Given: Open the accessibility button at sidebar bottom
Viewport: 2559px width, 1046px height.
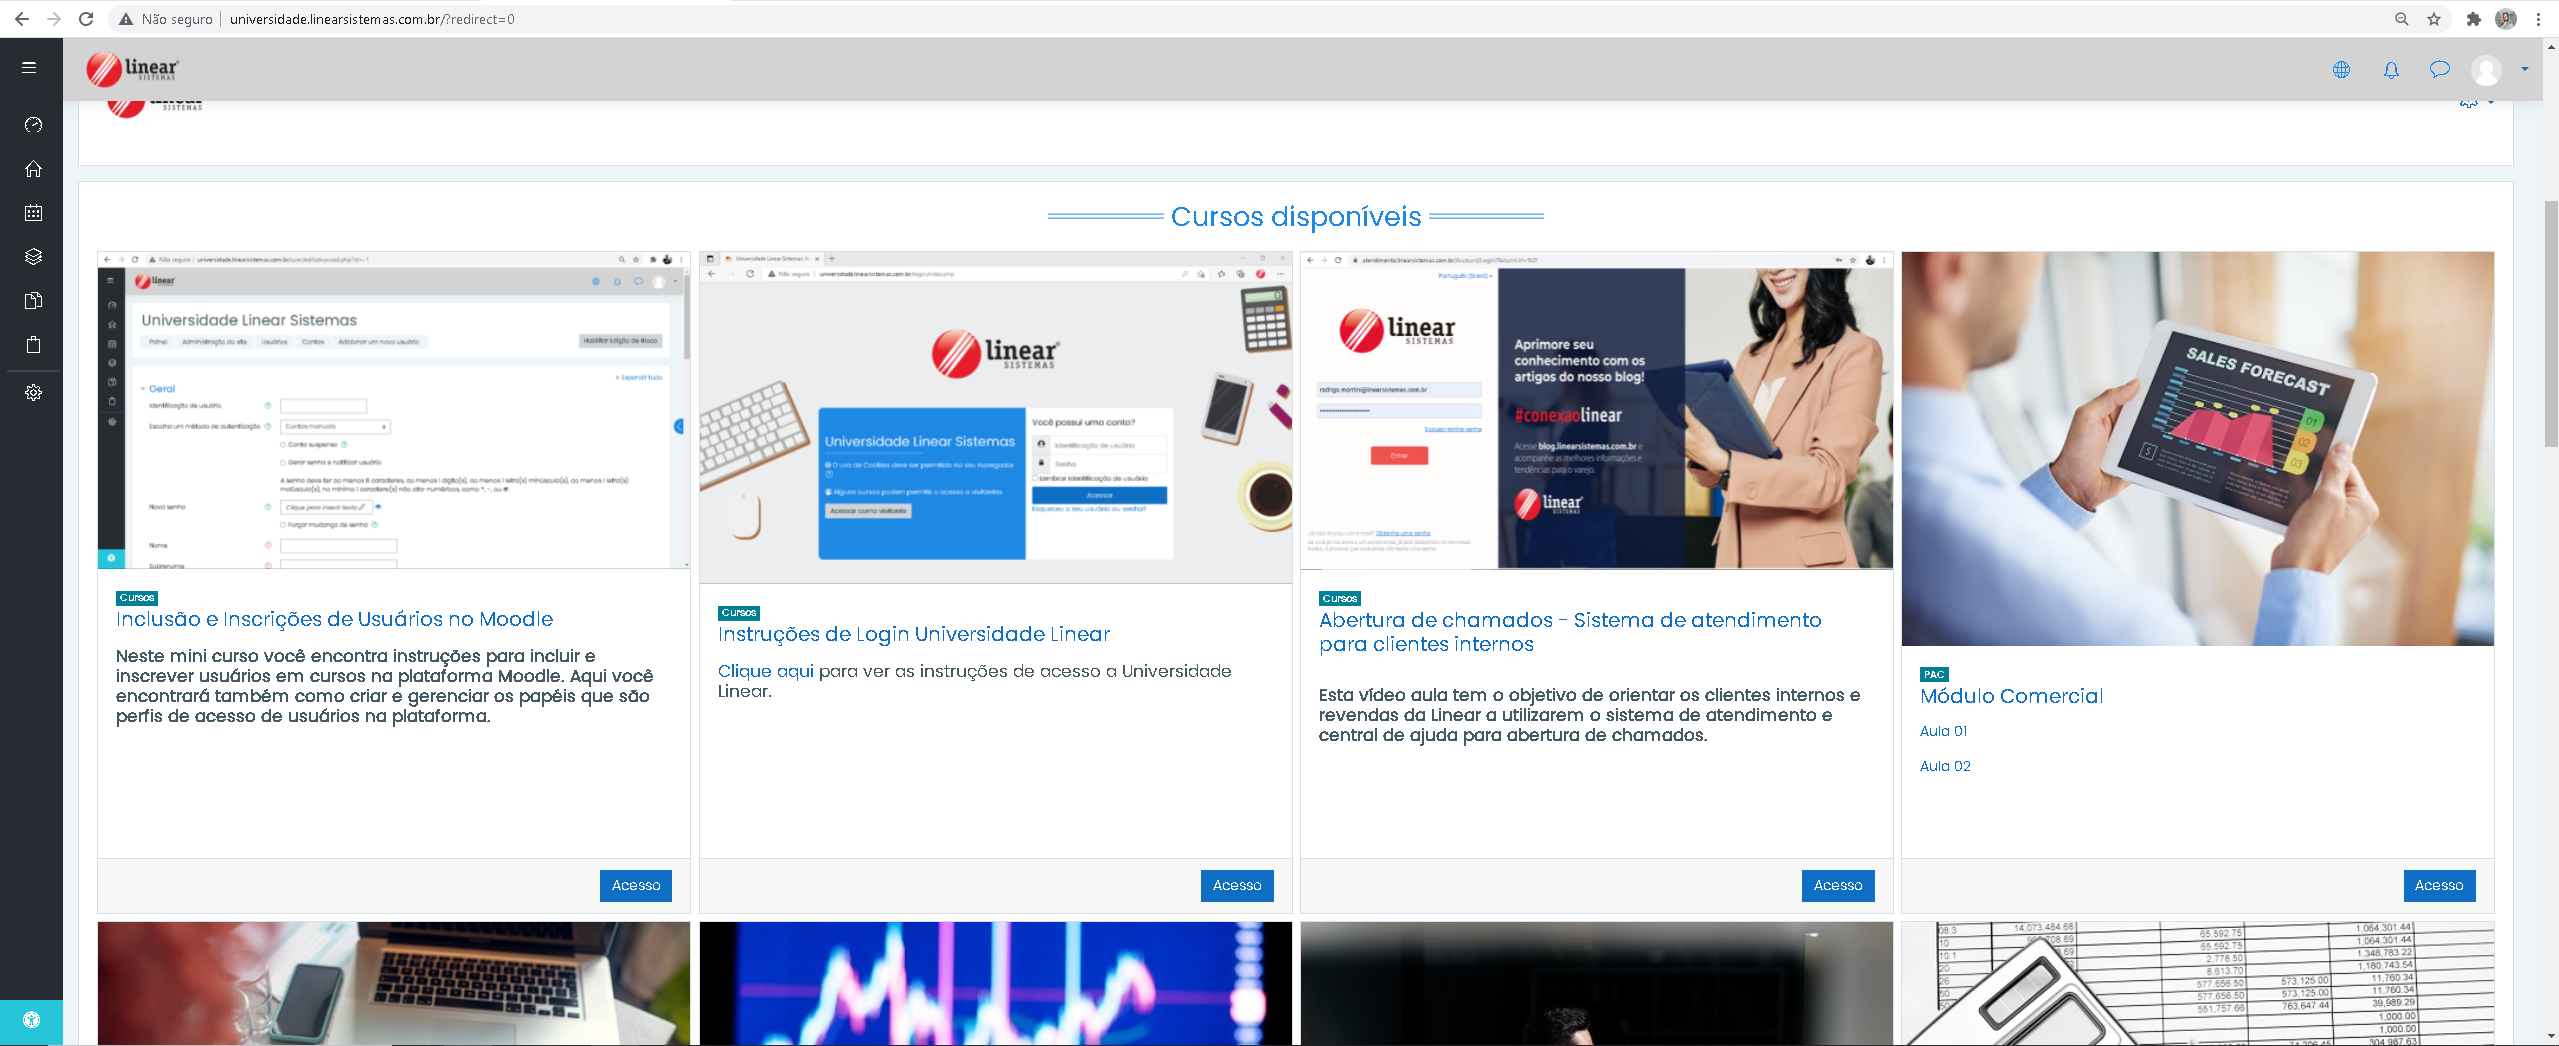Looking at the screenshot, I should [31, 1021].
